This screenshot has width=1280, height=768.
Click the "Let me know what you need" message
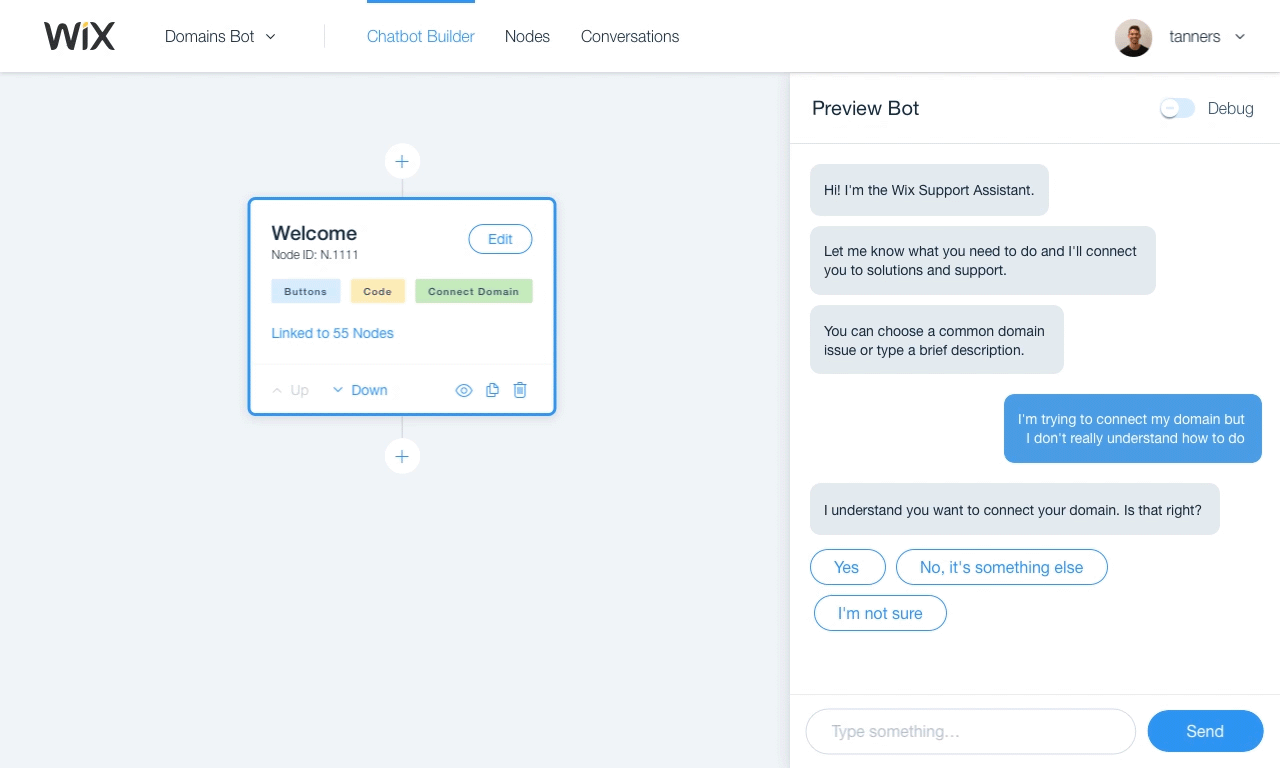(982, 260)
